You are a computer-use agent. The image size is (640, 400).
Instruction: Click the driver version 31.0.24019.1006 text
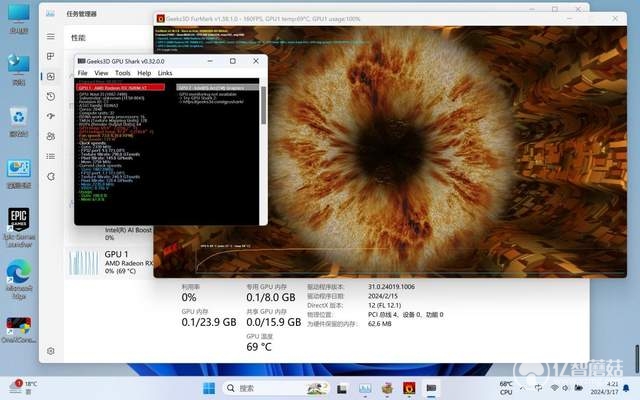391,287
